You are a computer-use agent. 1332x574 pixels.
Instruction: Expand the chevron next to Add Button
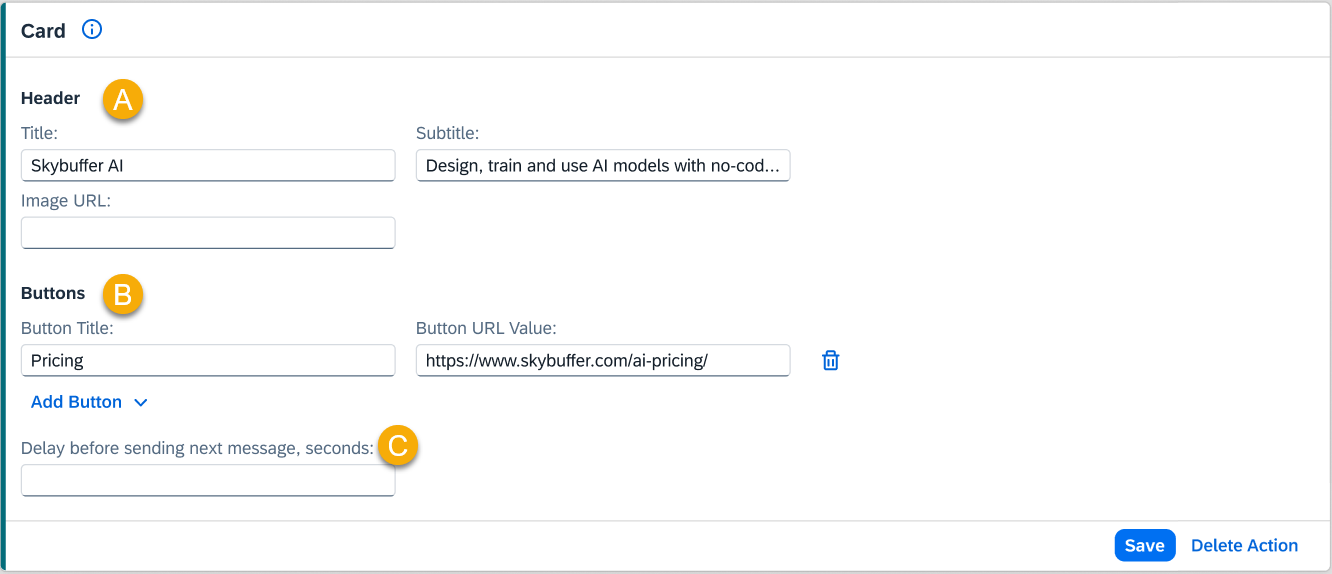[x=141, y=402]
